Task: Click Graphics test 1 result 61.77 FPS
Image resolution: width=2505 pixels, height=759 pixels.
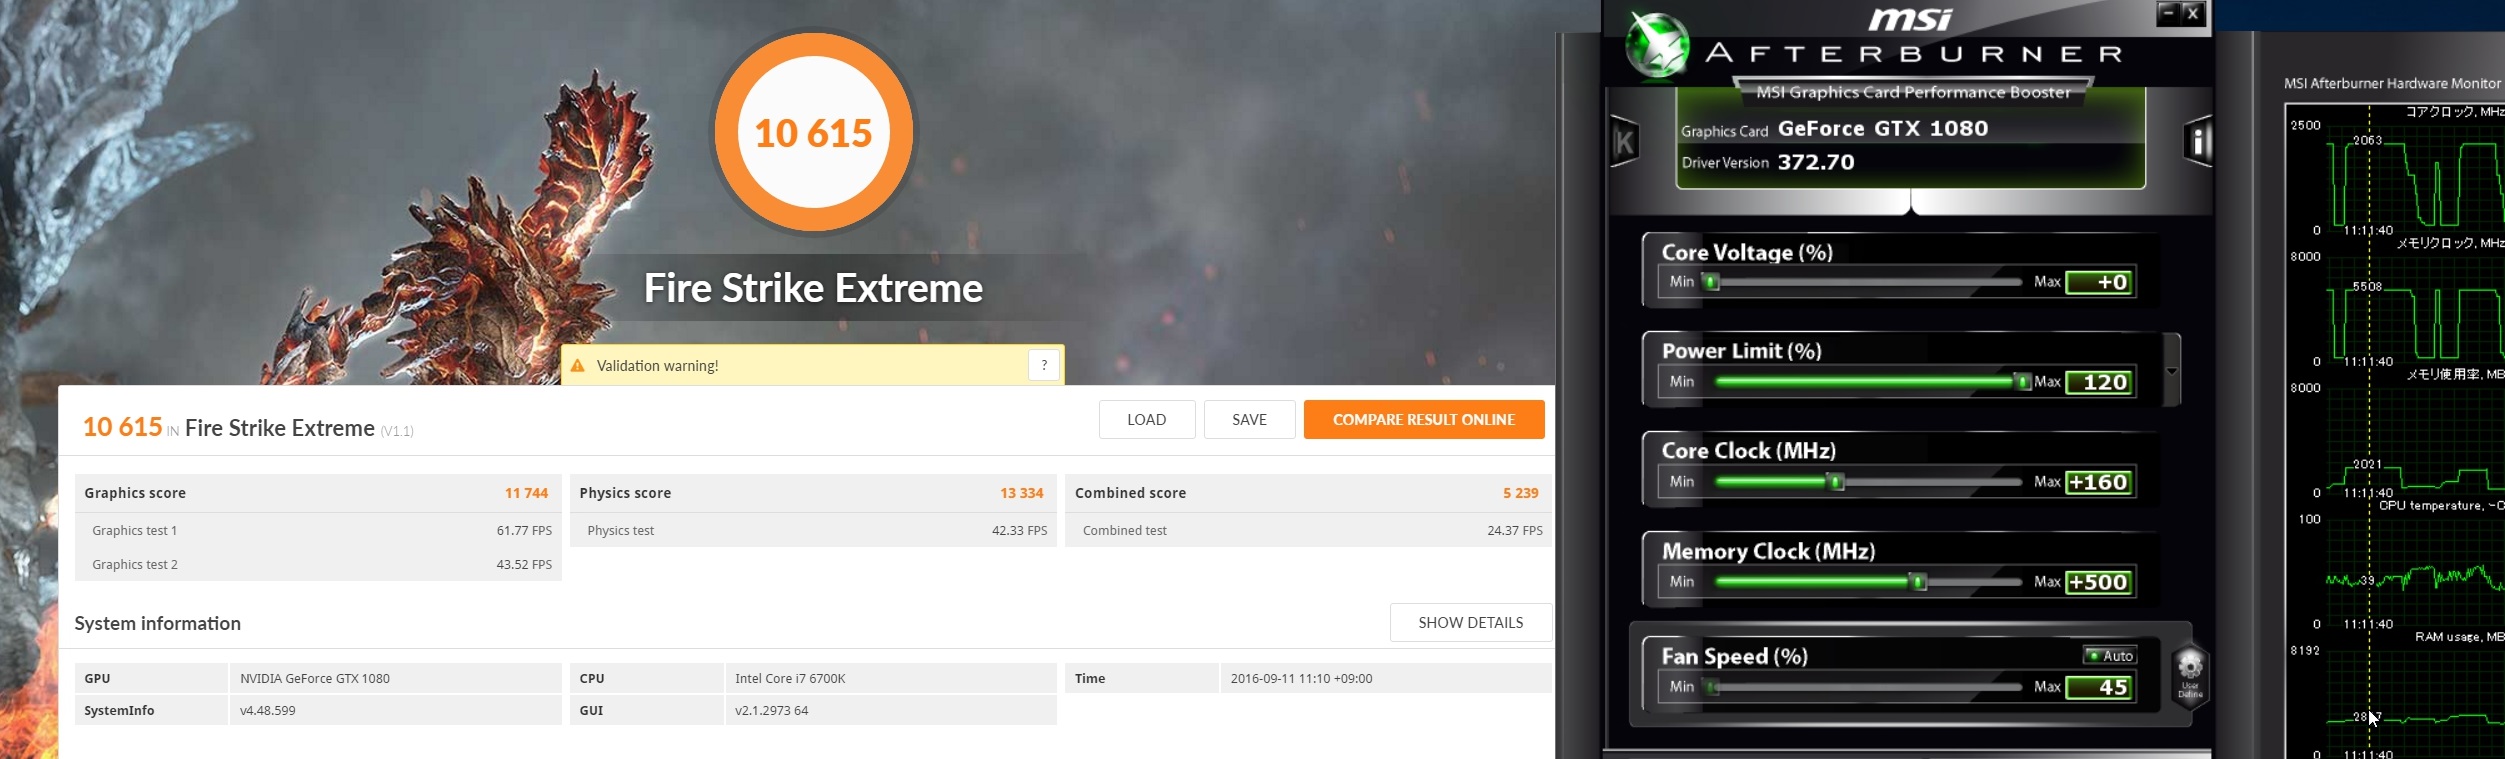Action: tap(524, 531)
